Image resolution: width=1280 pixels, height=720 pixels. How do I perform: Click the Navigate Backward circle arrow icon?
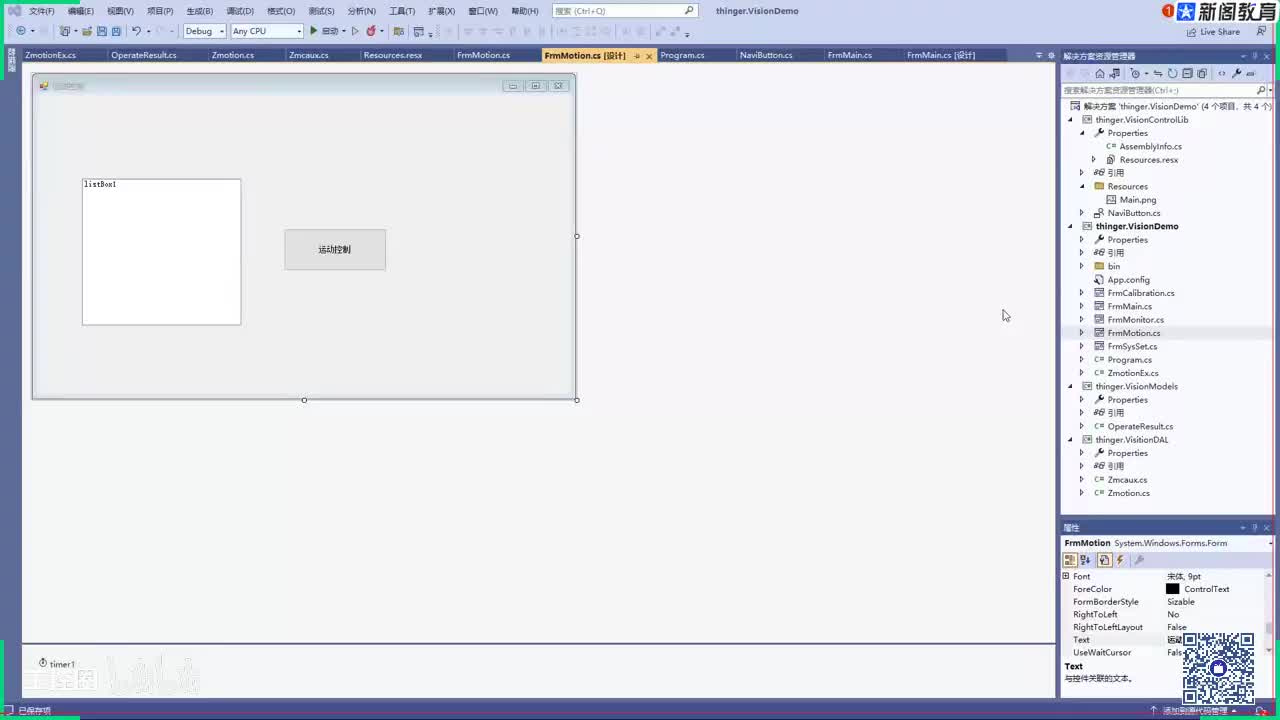(x=20, y=31)
